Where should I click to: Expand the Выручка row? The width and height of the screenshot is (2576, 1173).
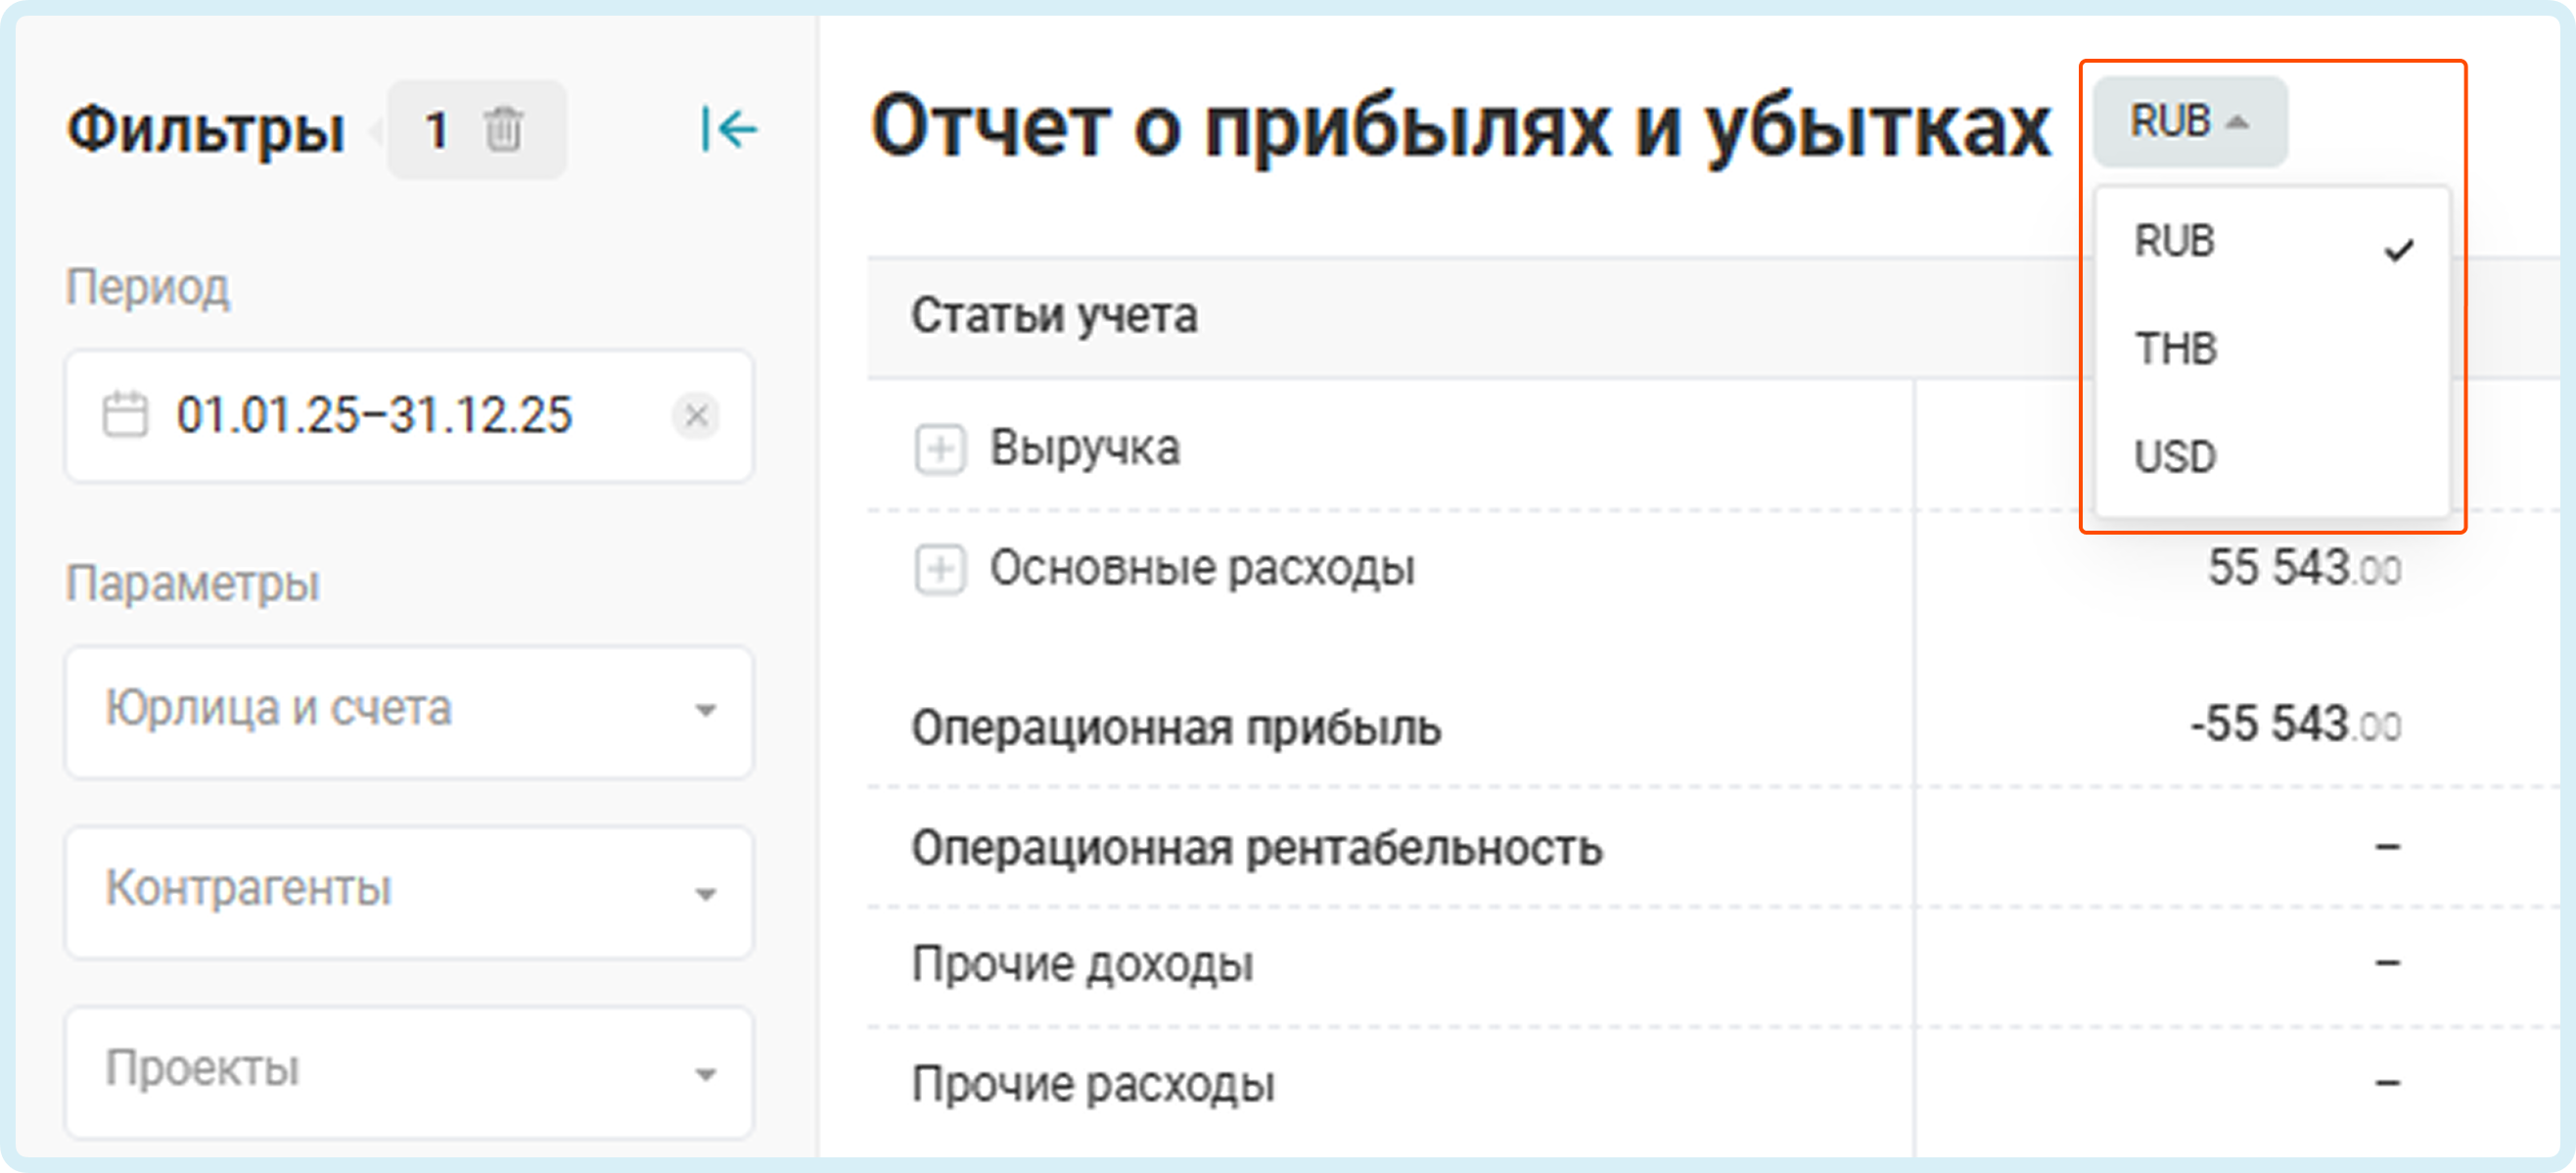click(940, 449)
